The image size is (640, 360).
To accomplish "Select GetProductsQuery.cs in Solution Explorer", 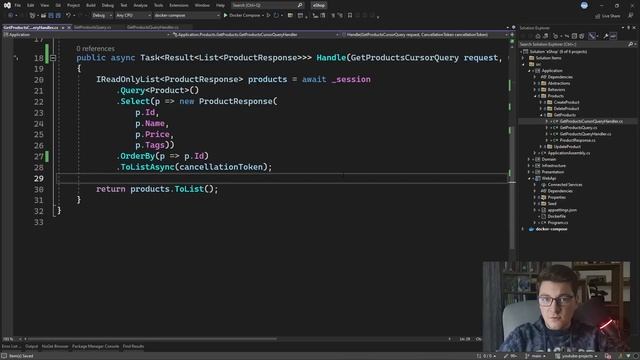I will click(578, 128).
